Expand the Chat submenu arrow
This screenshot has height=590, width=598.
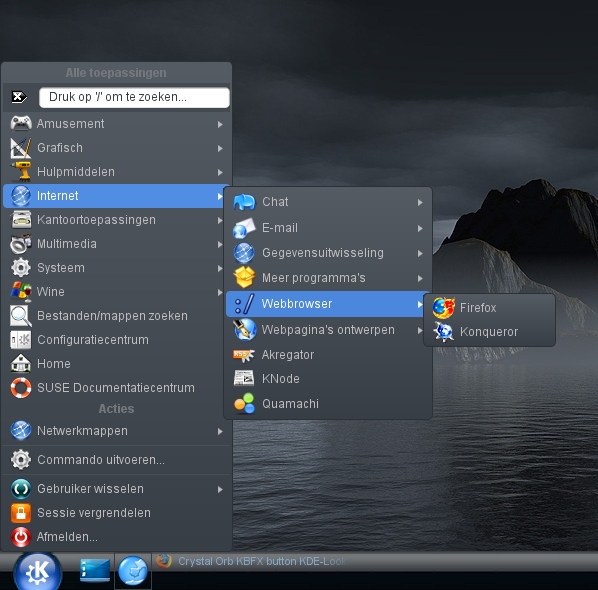(x=420, y=202)
